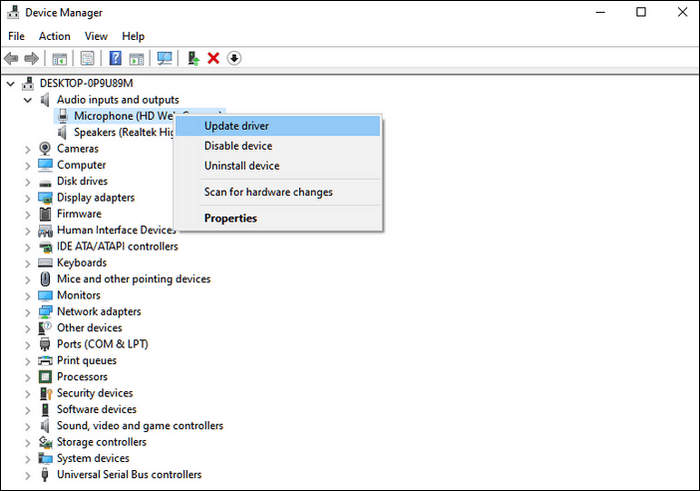Click the Ports (COM & LPT) icon
Viewport: 700px width, 491px height.
(x=45, y=344)
